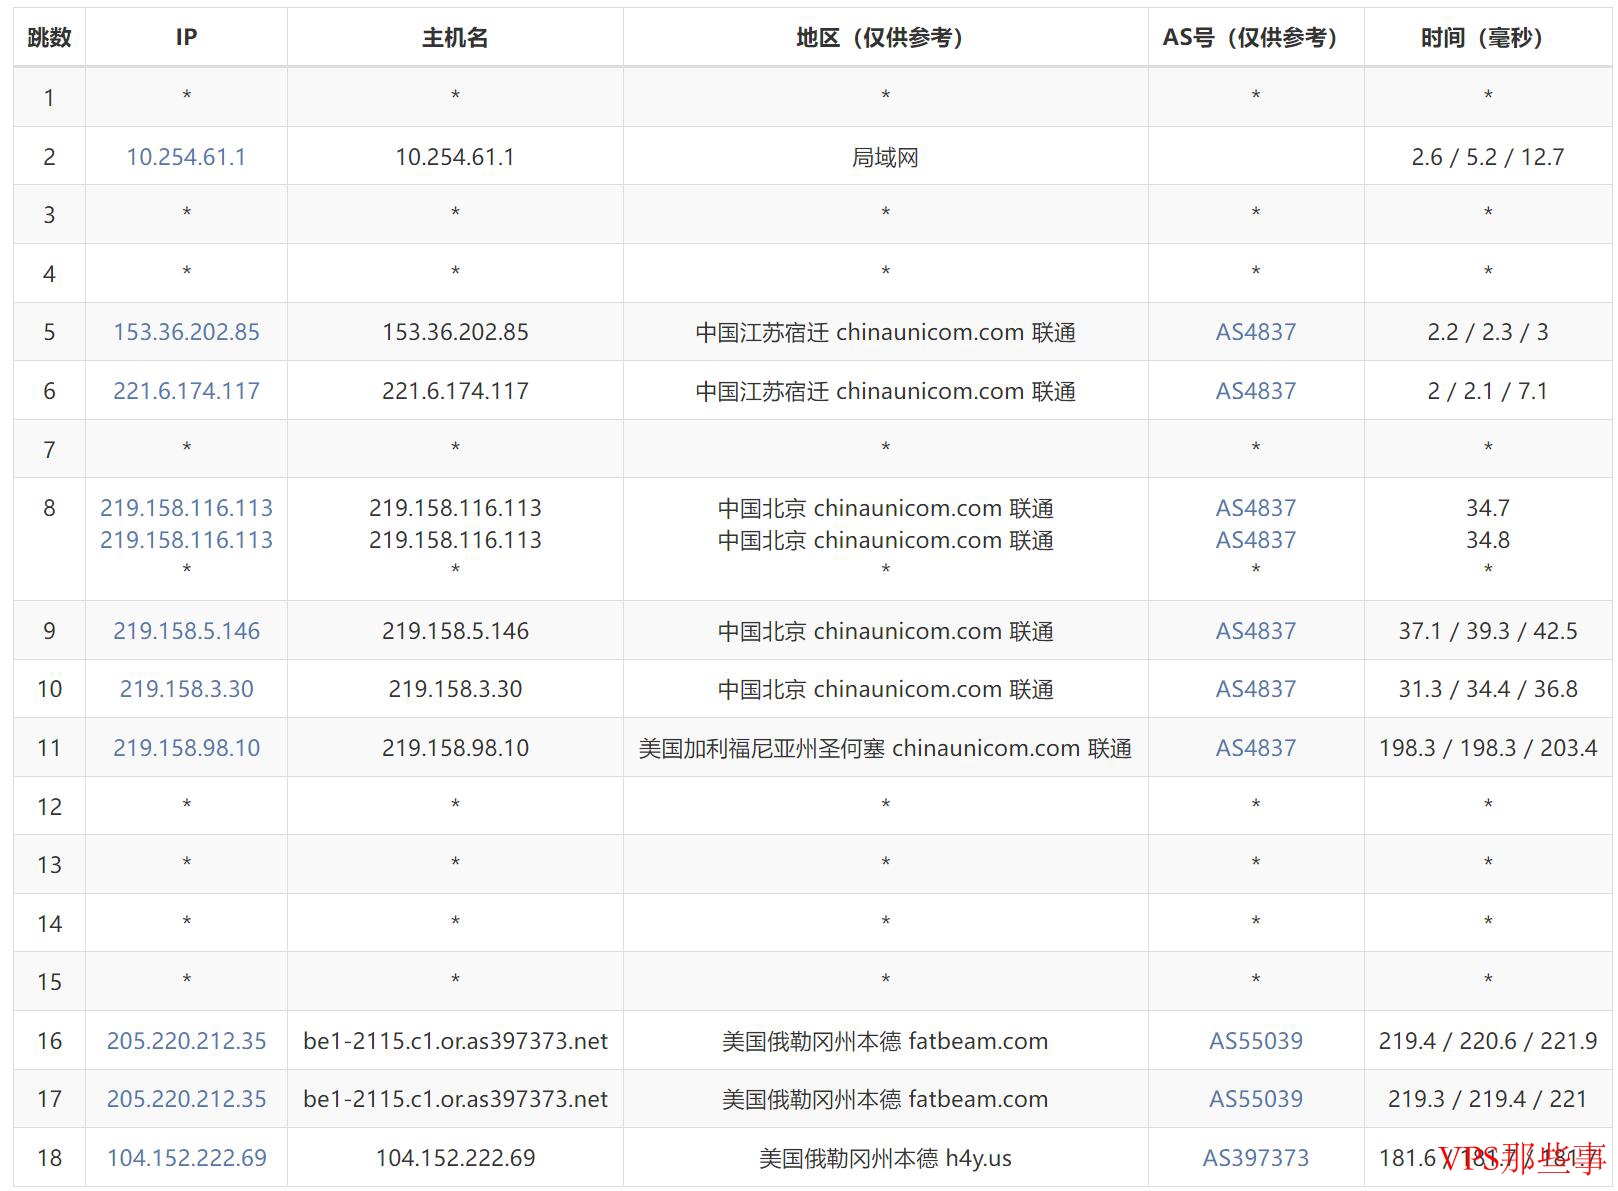Click the AS4837 link in hop 6

click(x=1255, y=391)
